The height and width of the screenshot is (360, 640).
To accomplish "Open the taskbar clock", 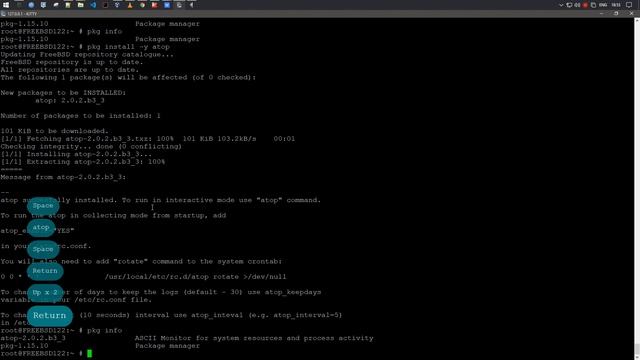I will click(x=616, y=5).
